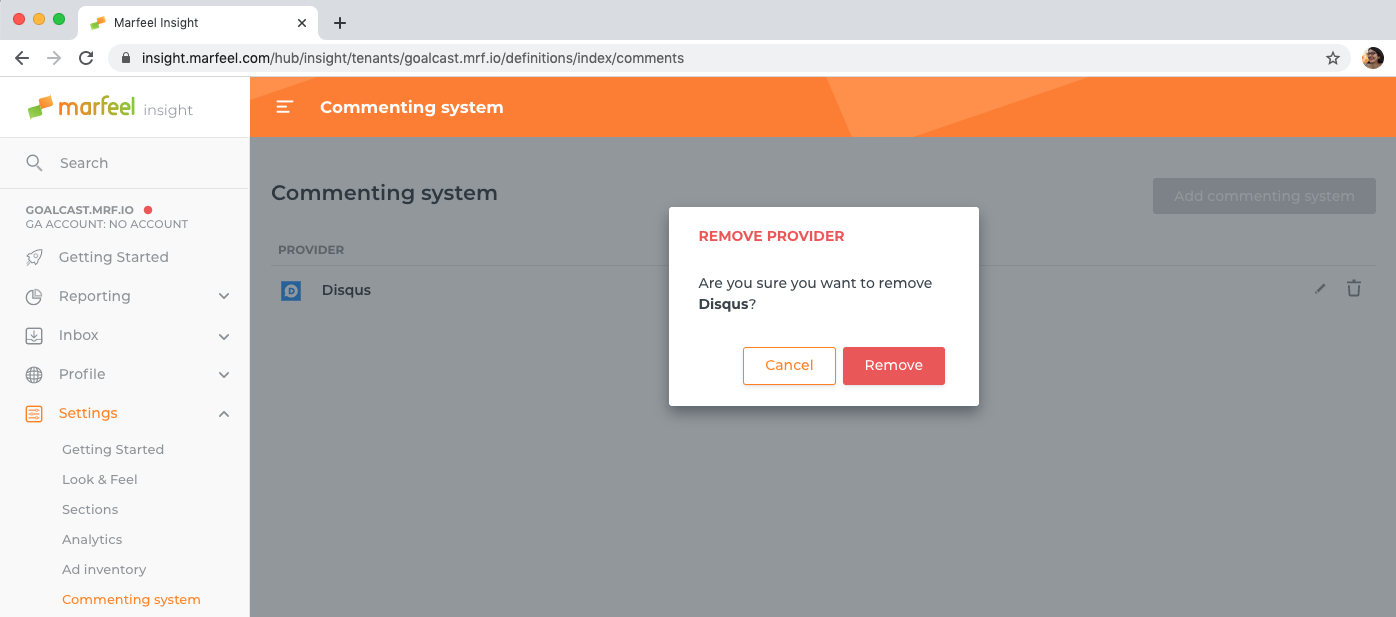This screenshot has width=1396, height=617.
Task: Click the GOALCAST.MRF.IO tenant name
Action: click(x=80, y=210)
